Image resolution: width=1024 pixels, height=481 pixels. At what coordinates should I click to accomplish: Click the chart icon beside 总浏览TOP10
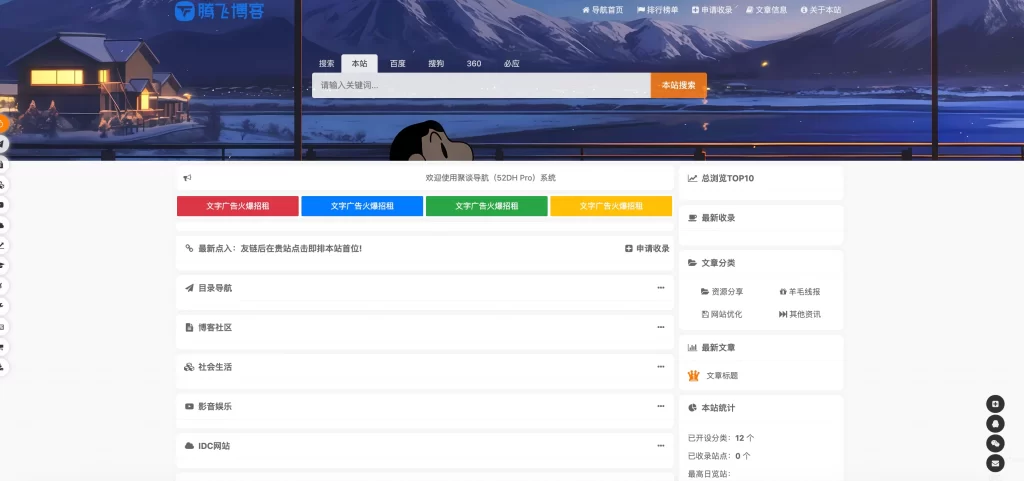(x=692, y=178)
